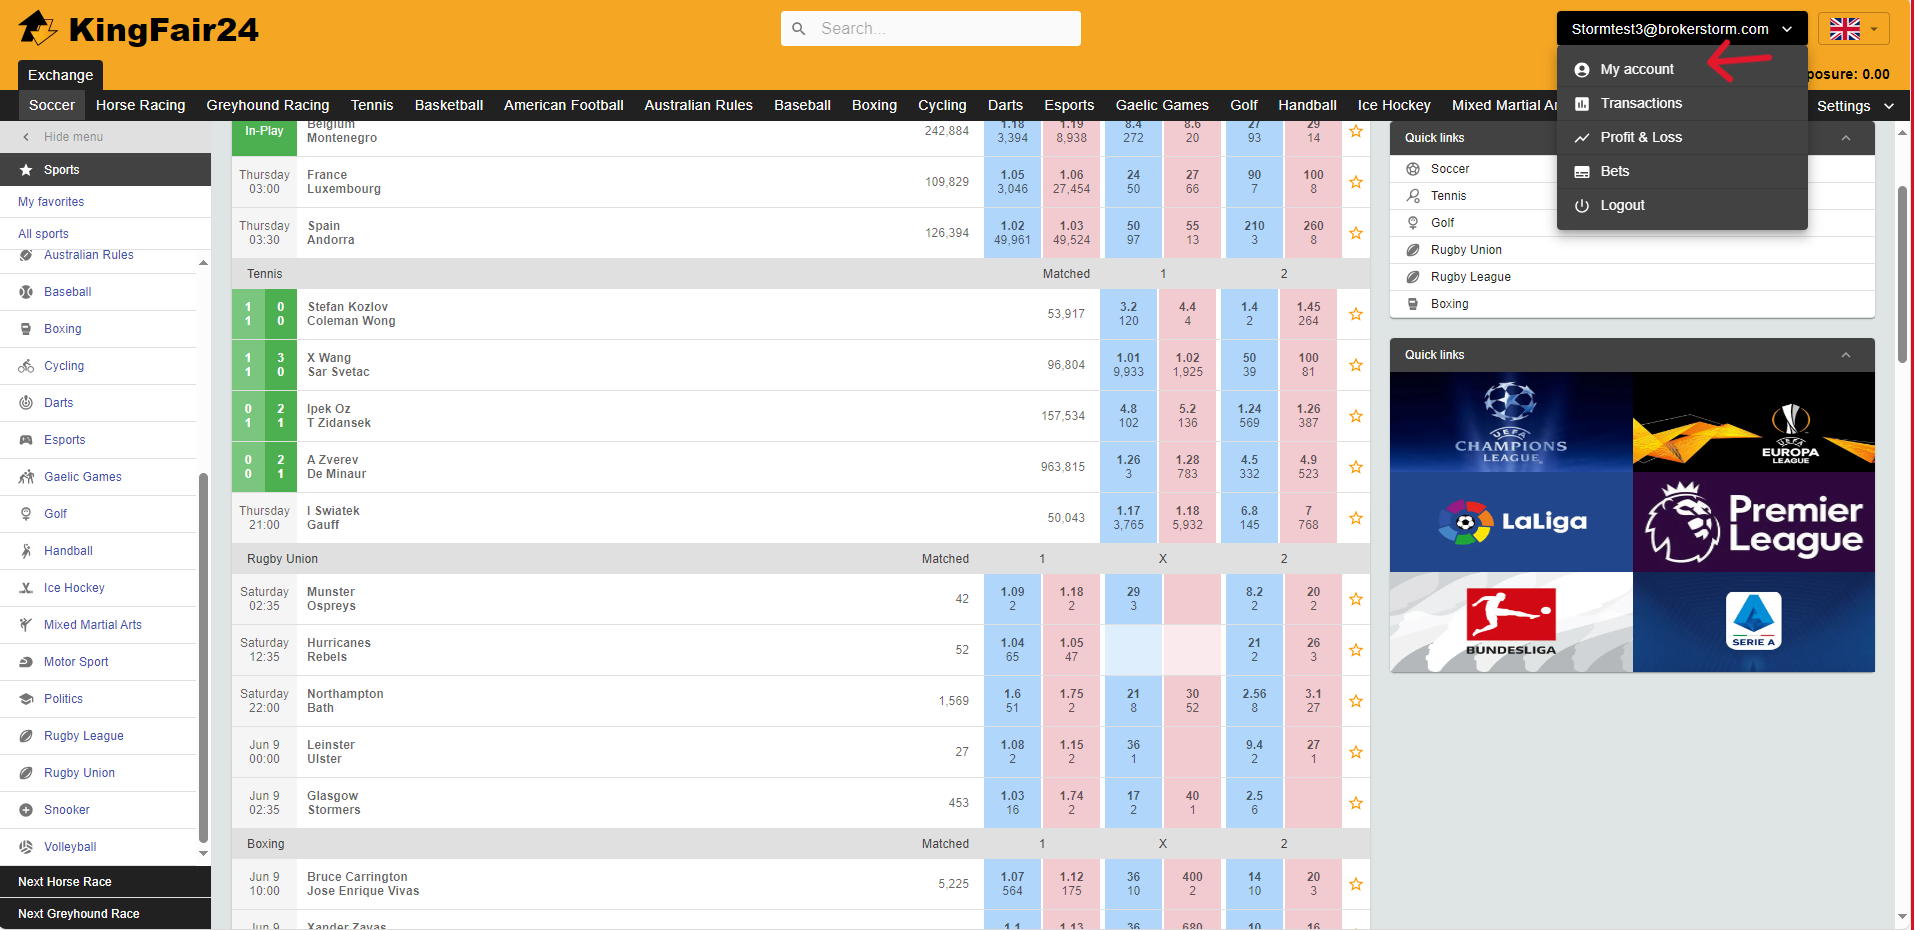Open the Stormtest3 account dropdown
This screenshot has height=930, width=1915.
[x=1681, y=29]
